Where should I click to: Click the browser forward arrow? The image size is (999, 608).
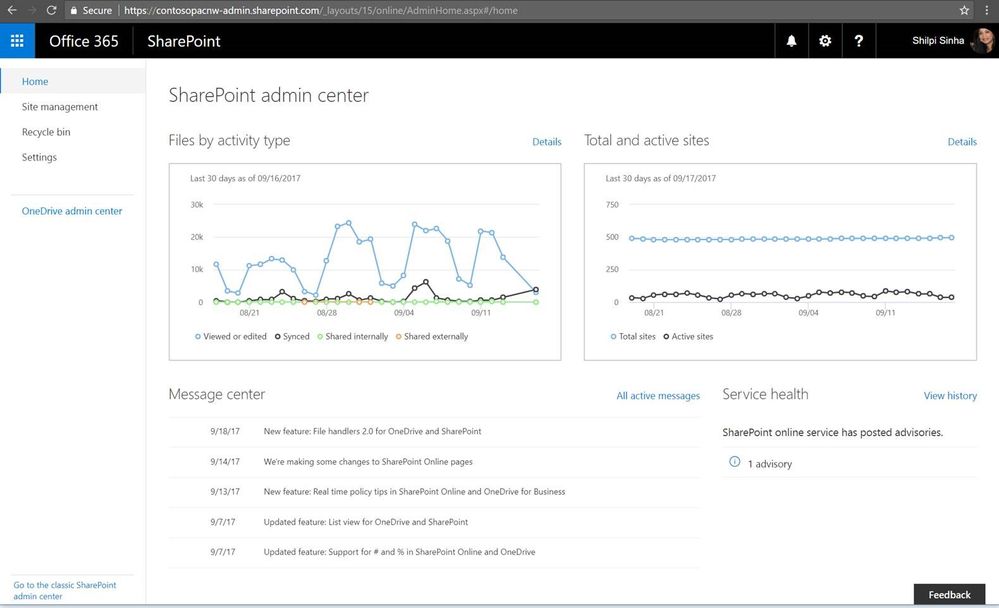pyautogui.click(x=32, y=10)
